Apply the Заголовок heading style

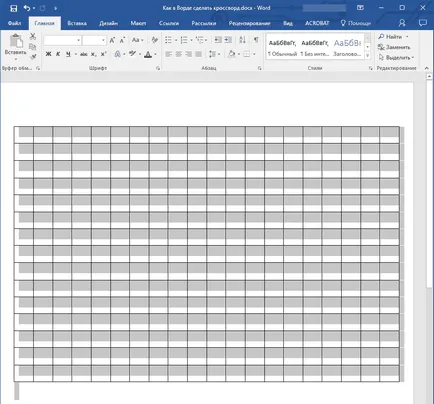[347, 47]
